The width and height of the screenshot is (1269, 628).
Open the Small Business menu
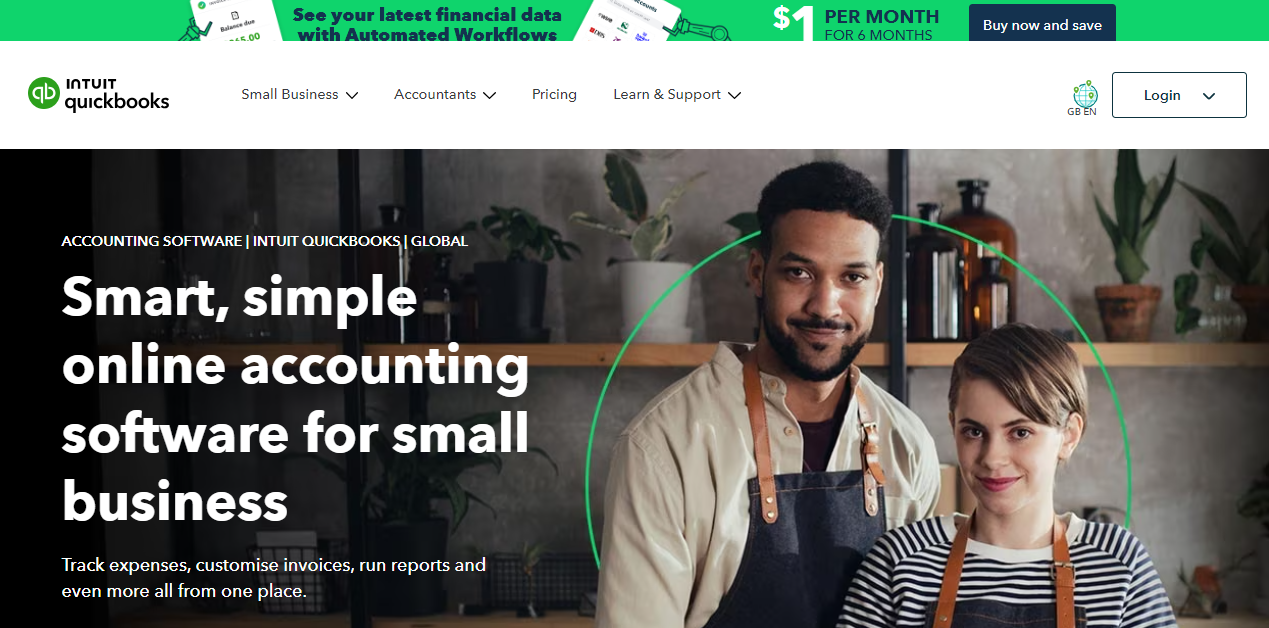300,94
